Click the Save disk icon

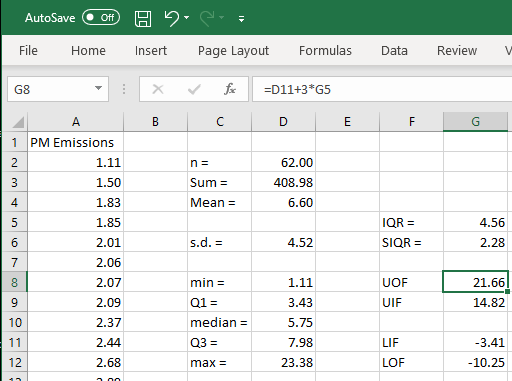[143, 18]
